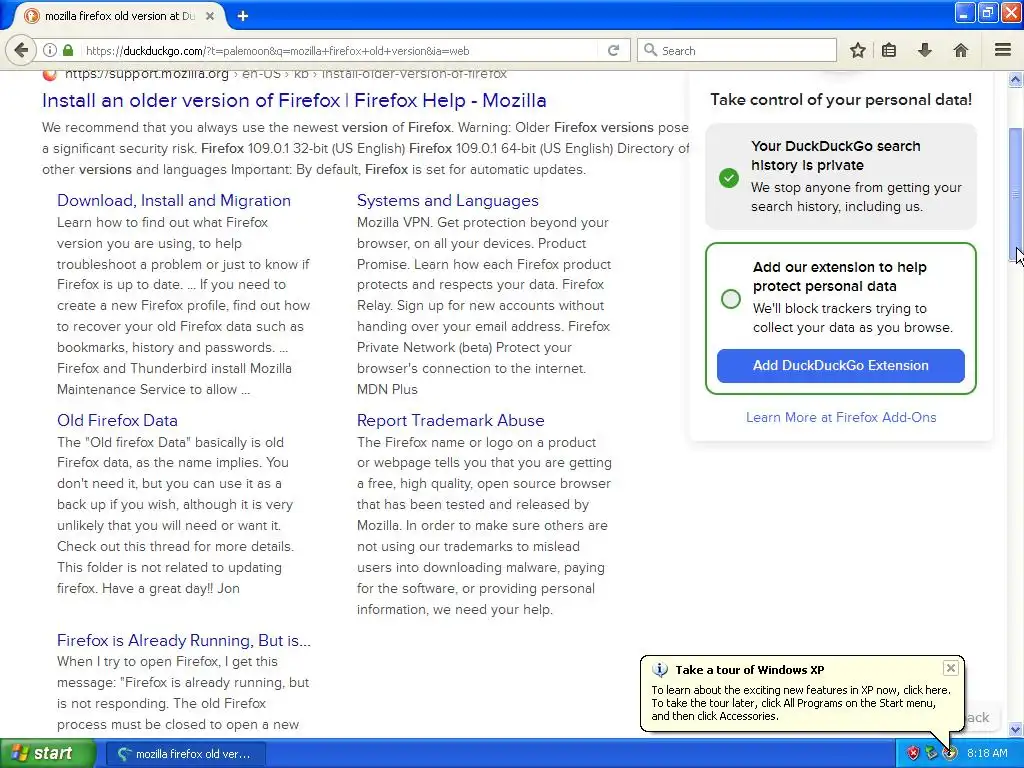
Task: Reload the page with the refresh icon
Action: tap(613, 50)
